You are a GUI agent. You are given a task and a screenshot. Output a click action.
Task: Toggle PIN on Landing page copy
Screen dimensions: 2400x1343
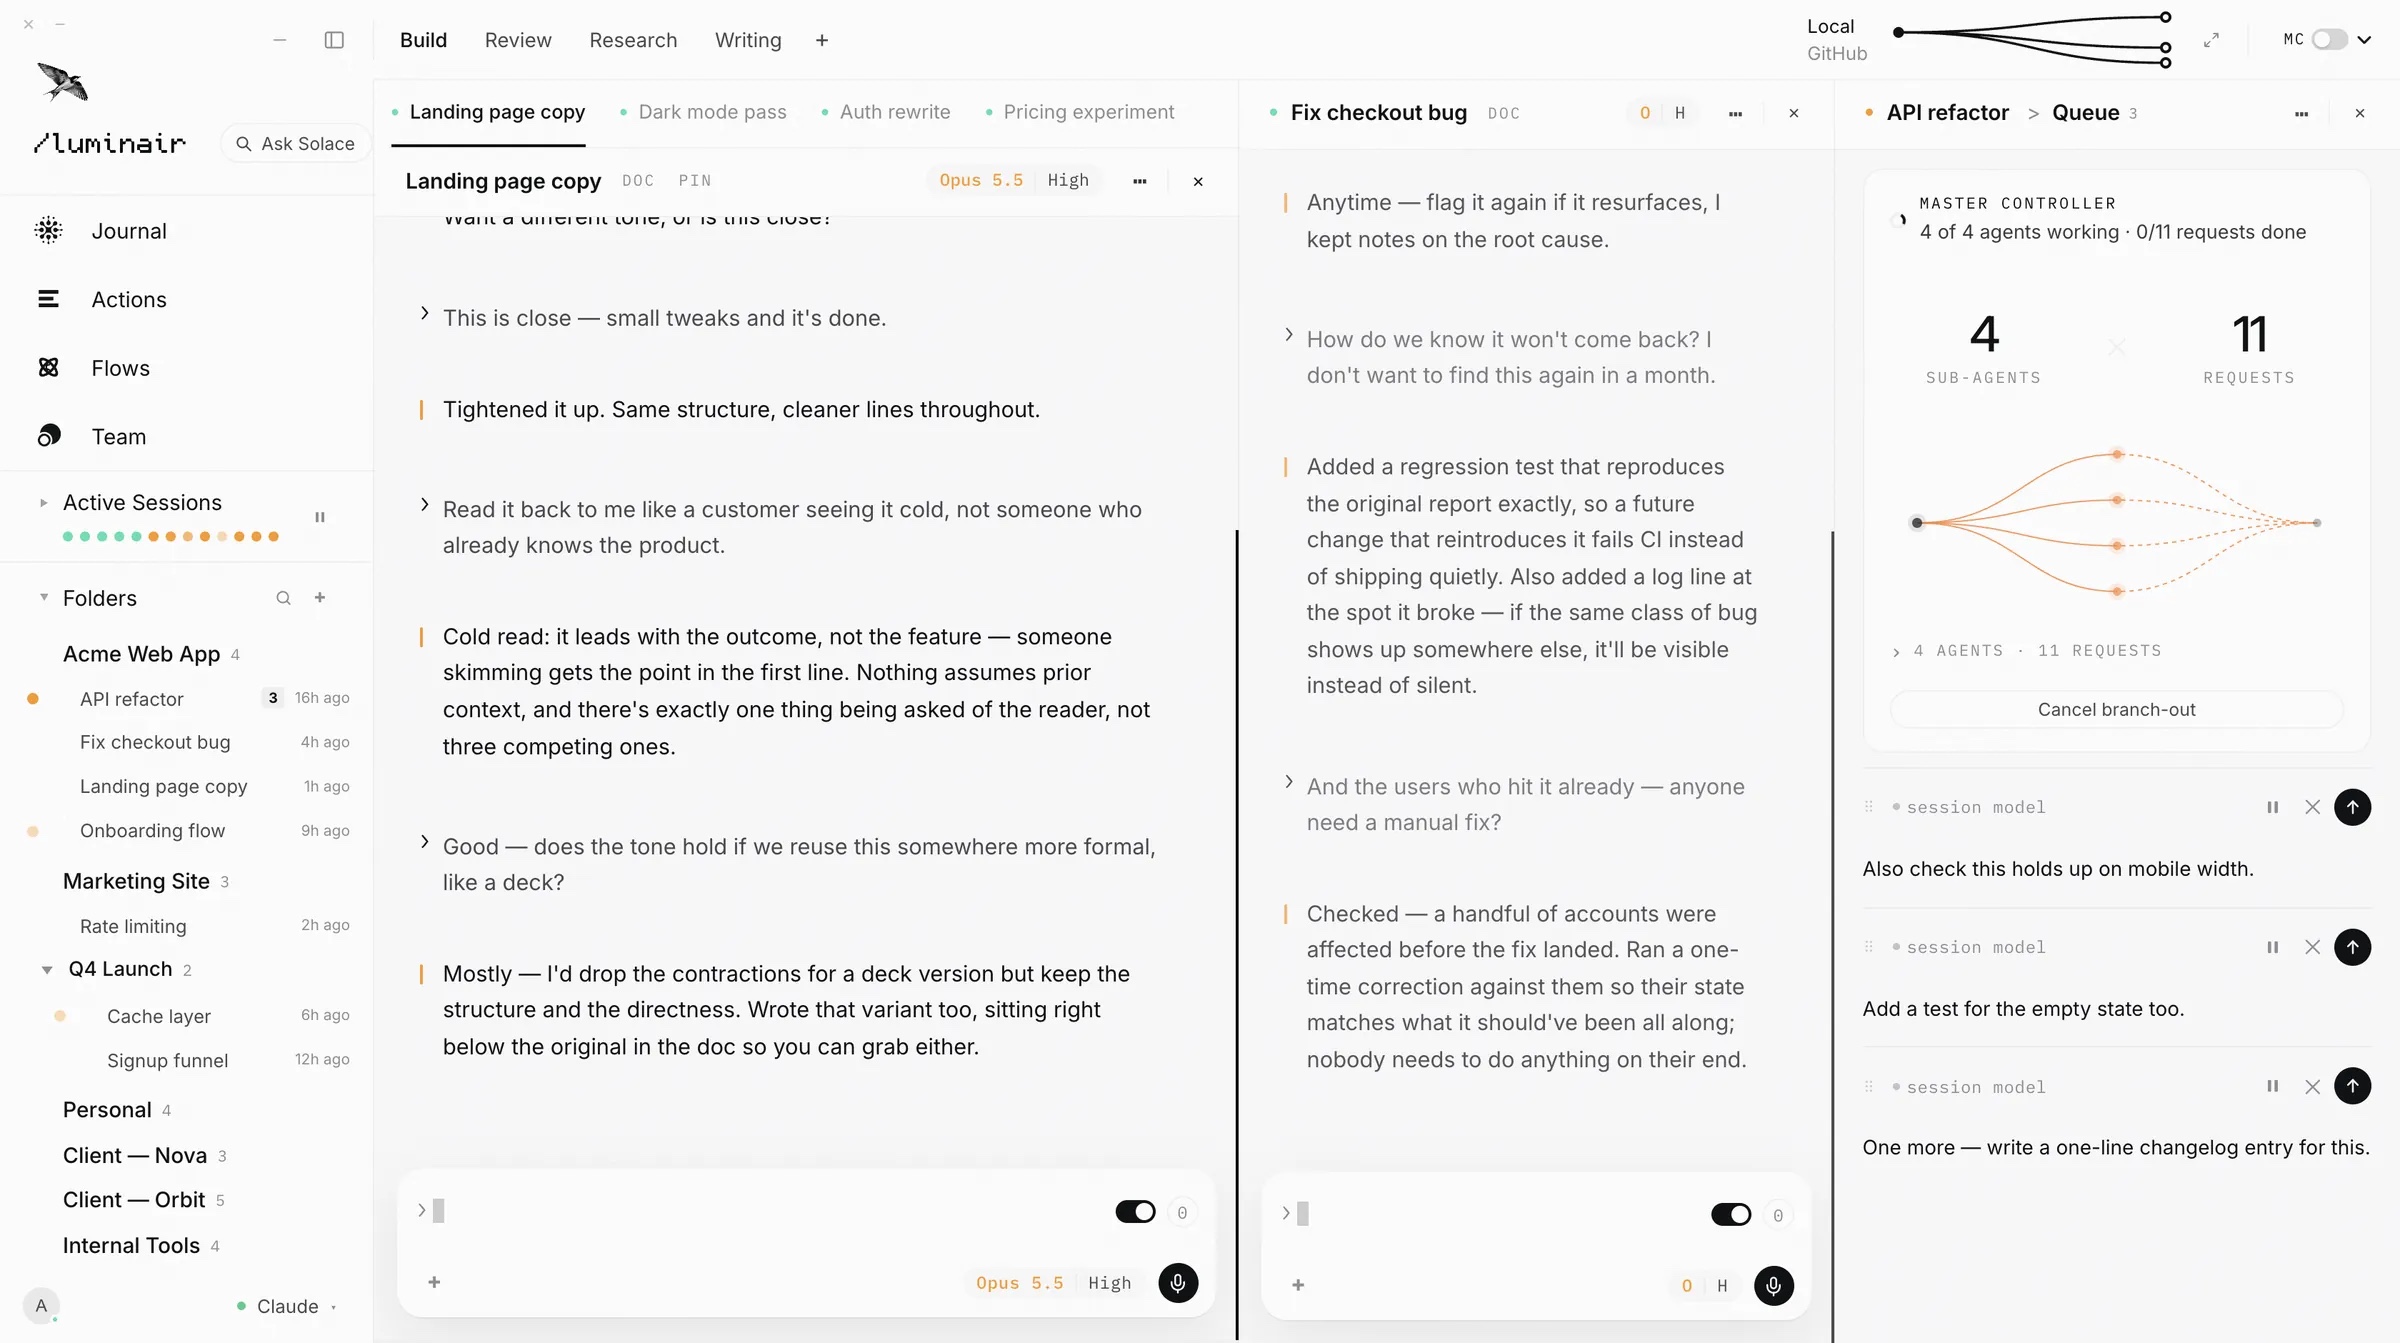tap(695, 181)
